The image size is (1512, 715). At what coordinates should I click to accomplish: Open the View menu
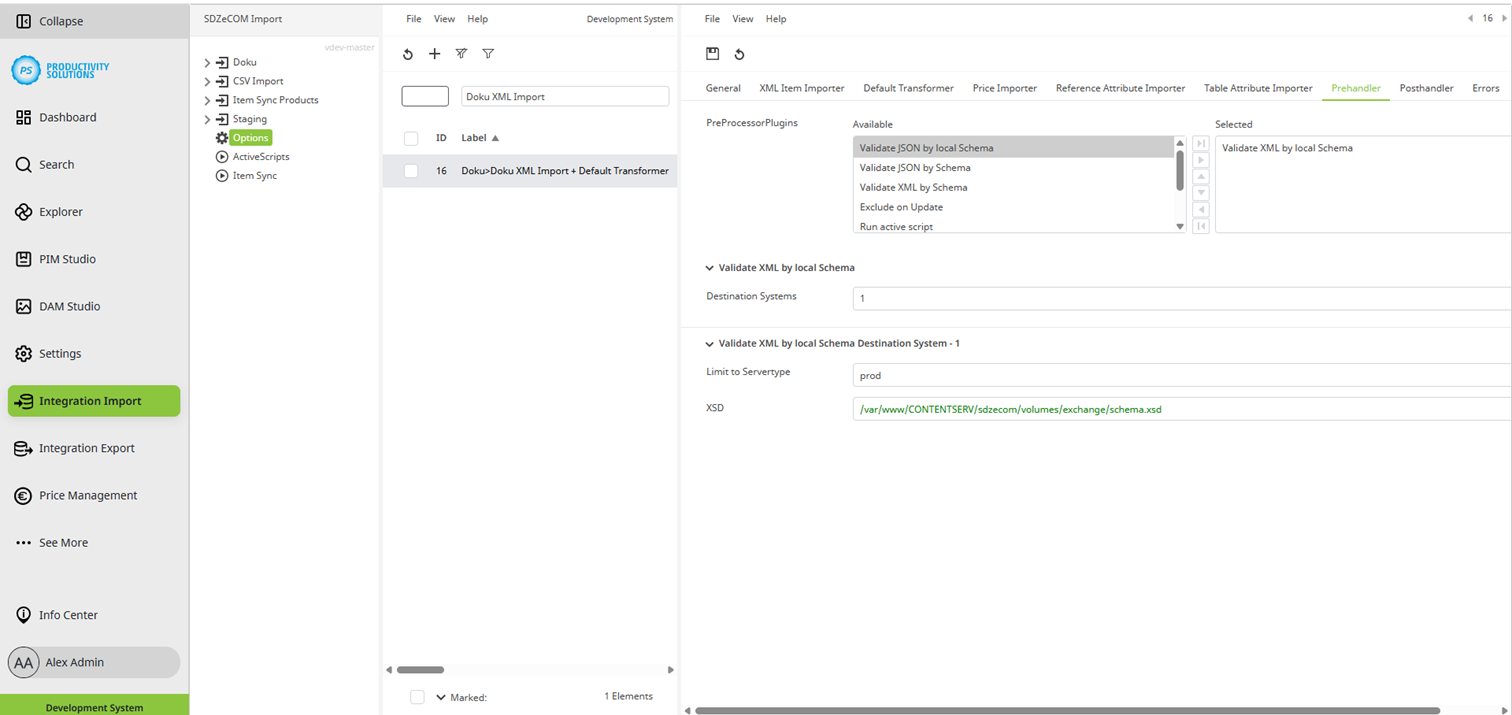tap(444, 18)
